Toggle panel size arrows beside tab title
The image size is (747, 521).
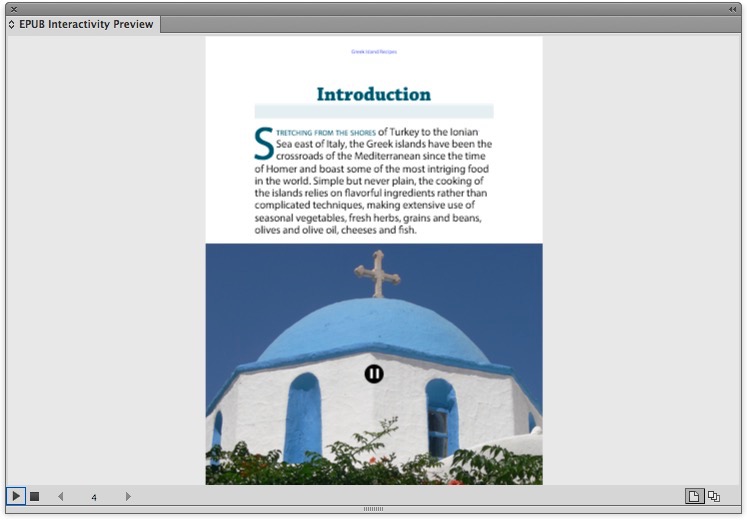point(11,24)
